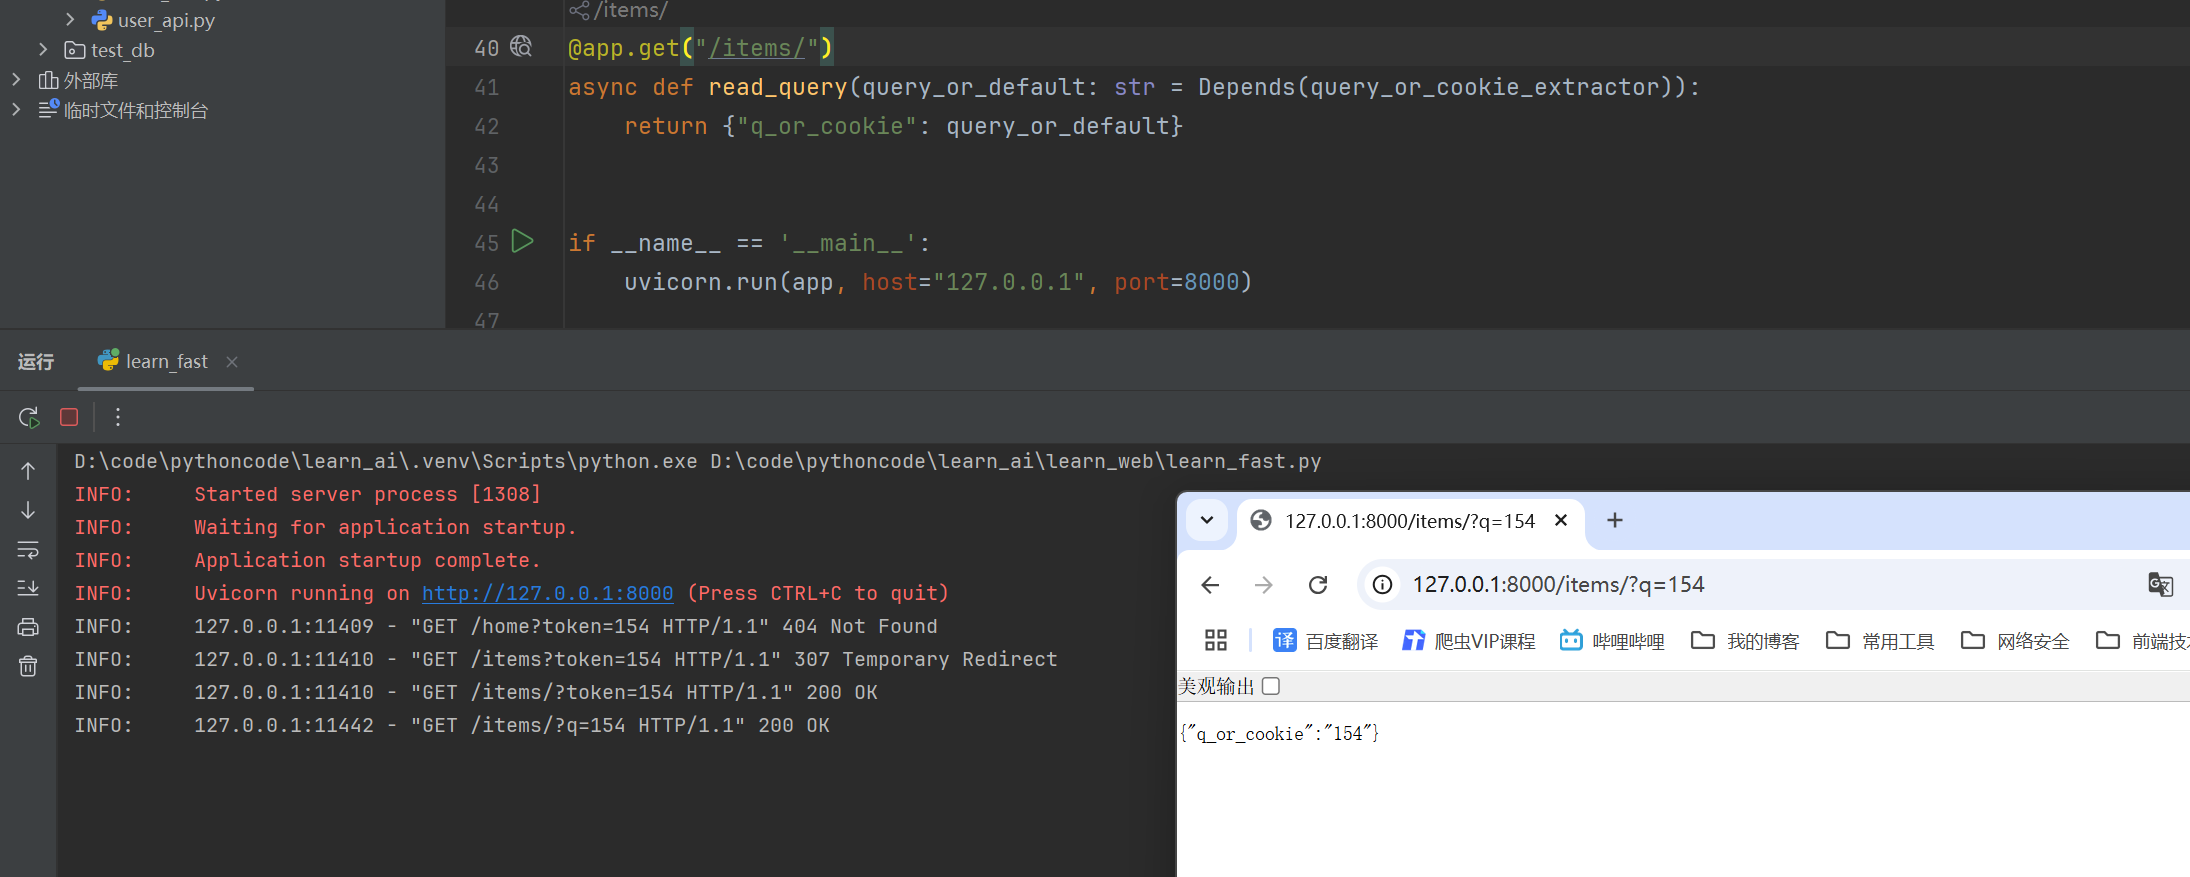Viewport: 2190px width, 877px height.
Task: Click the browser address bar URL
Action: [x=1557, y=585]
